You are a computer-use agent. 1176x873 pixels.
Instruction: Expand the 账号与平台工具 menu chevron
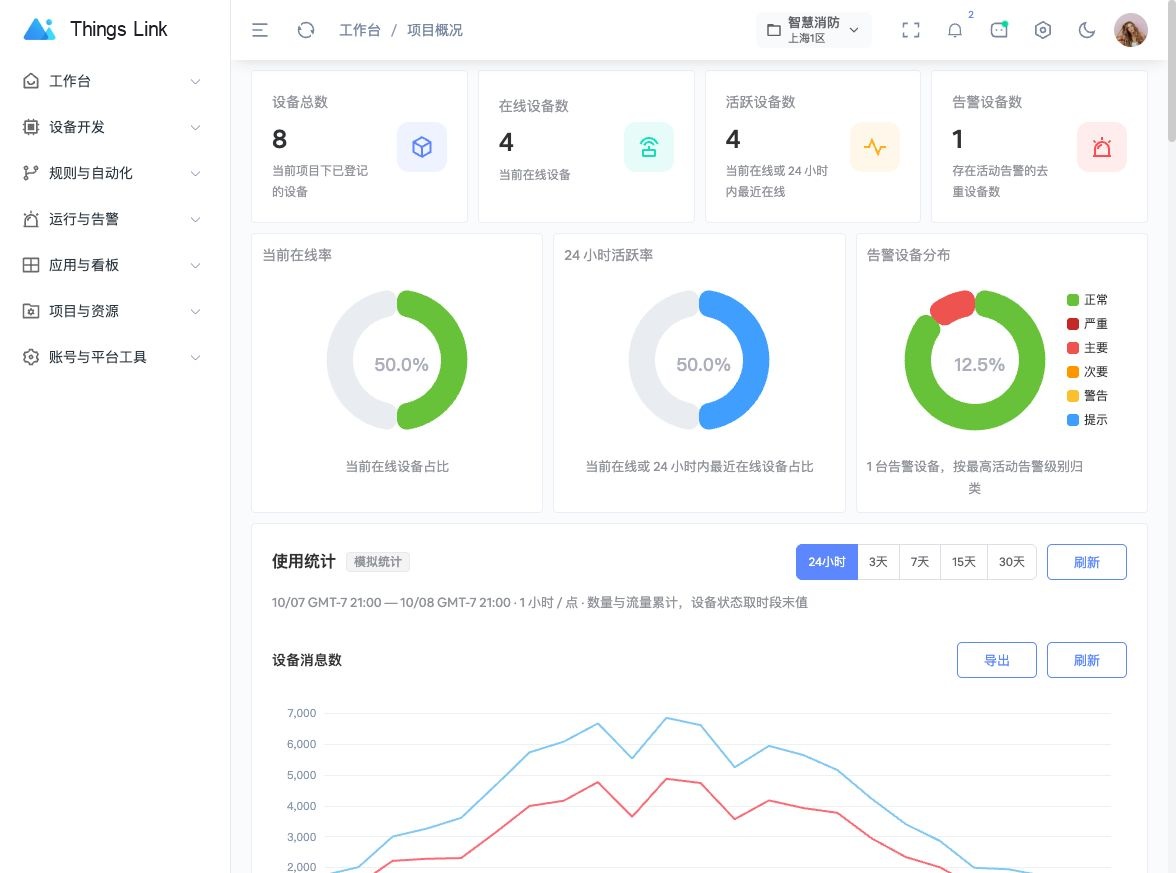[x=195, y=358]
